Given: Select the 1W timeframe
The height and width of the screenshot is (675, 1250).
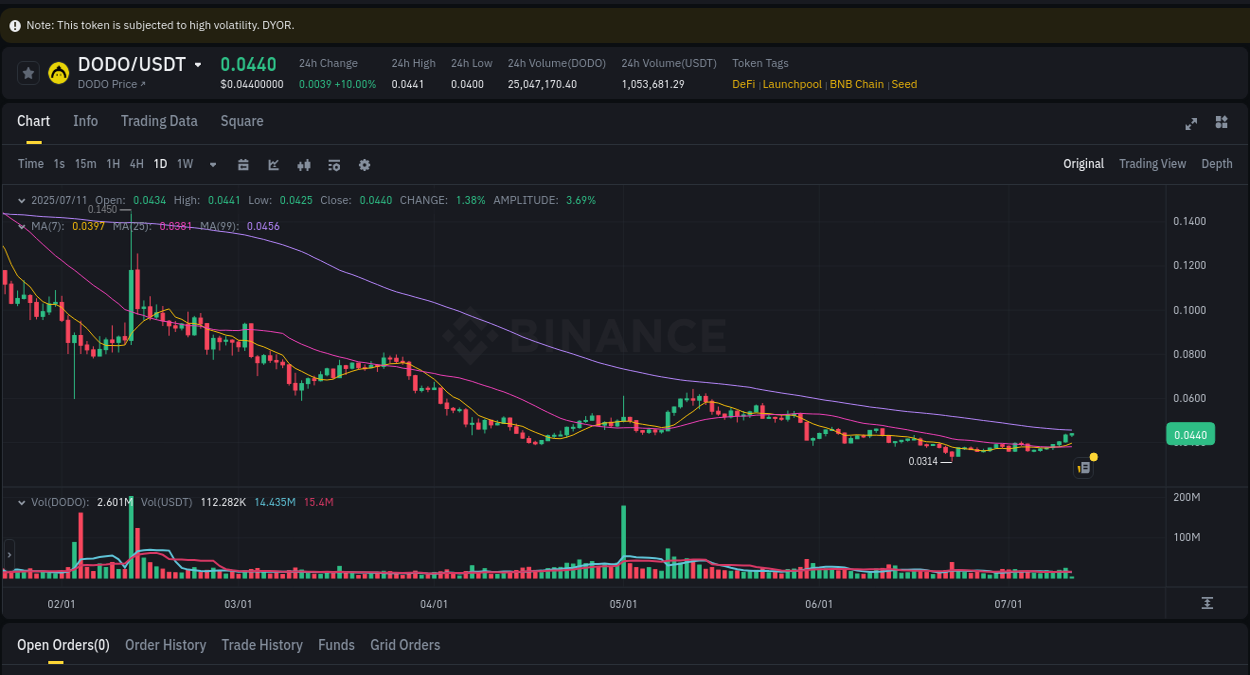Looking at the screenshot, I should 184,164.
